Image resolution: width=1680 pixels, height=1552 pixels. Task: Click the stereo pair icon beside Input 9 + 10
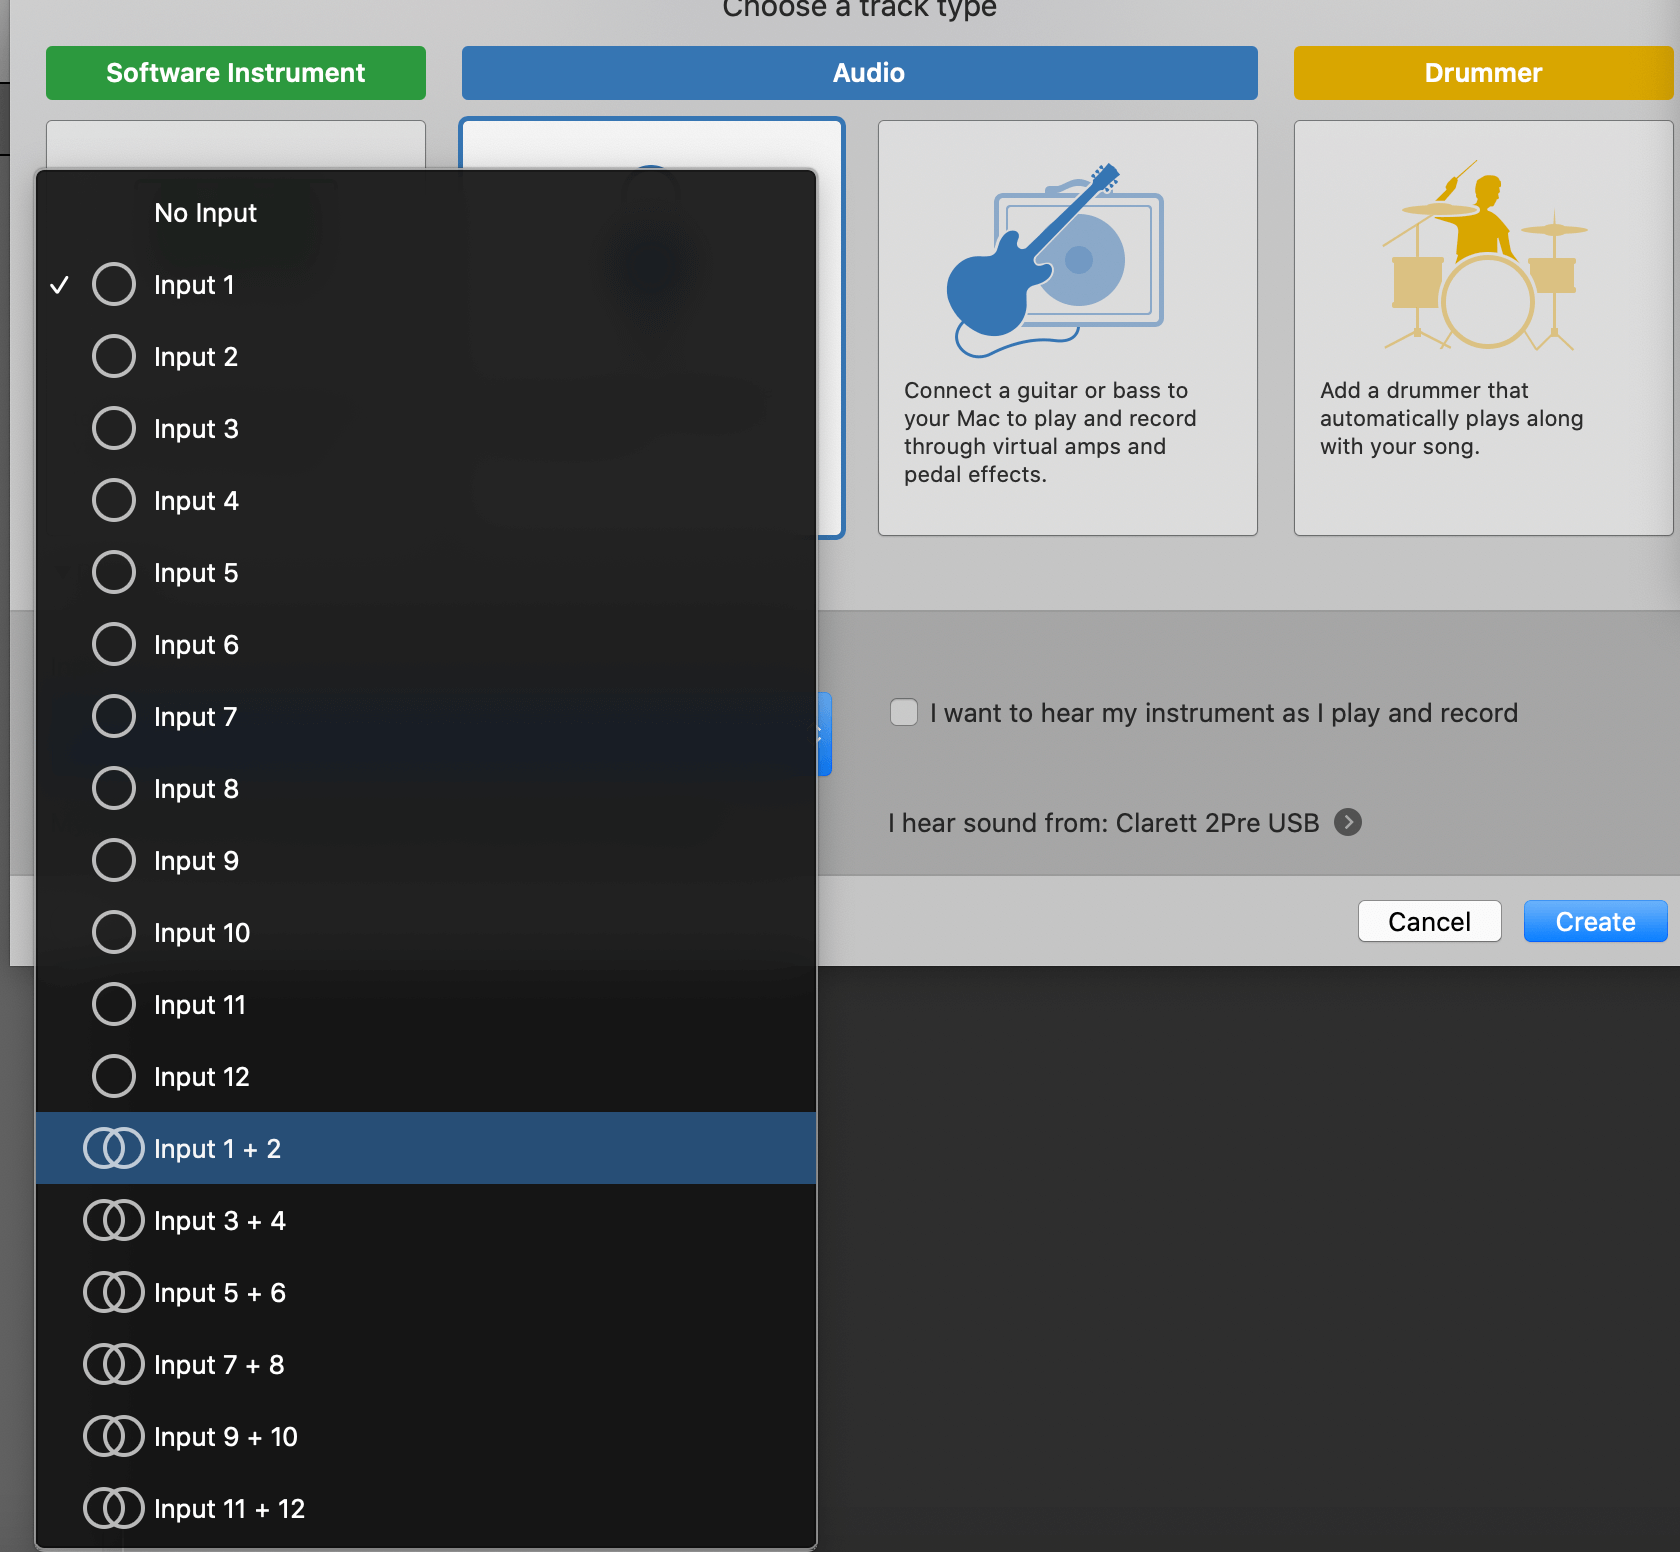tap(114, 1436)
